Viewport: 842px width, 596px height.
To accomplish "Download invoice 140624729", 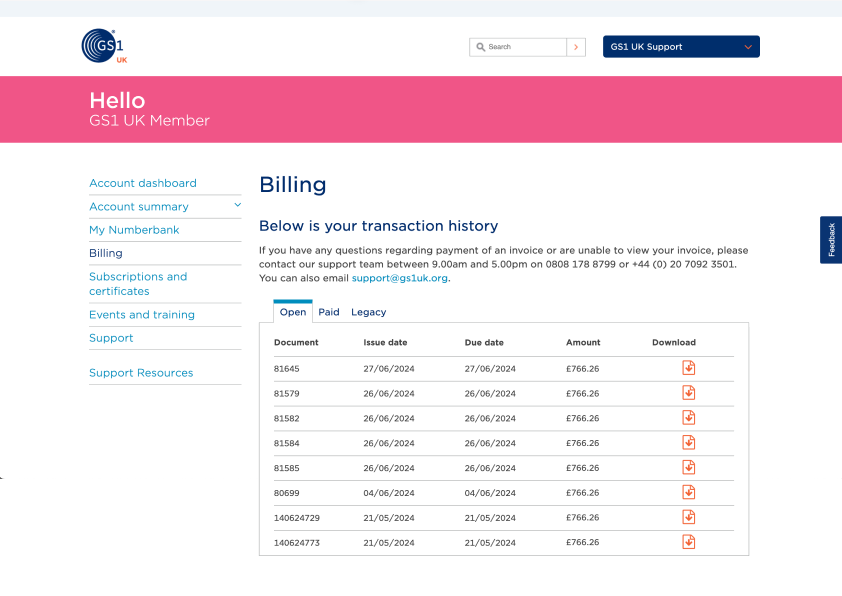I will [x=688, y=517].
